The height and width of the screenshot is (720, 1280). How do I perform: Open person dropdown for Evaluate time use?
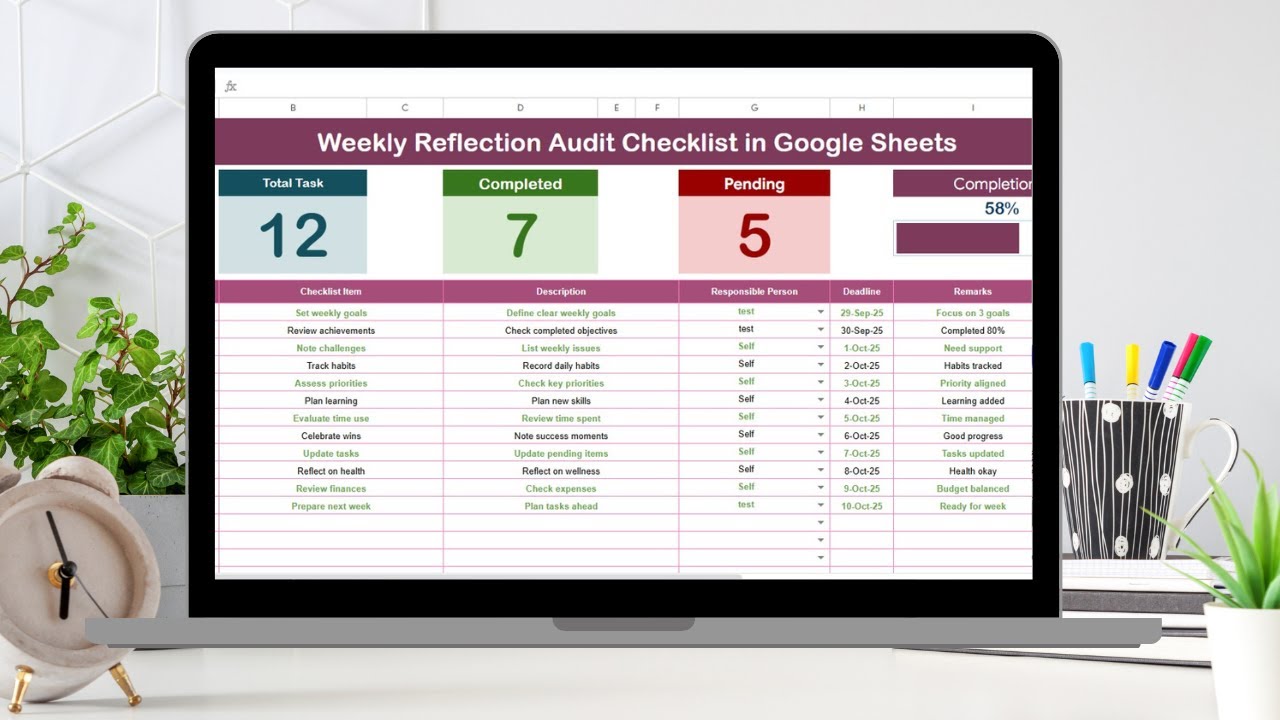click(x=821, y=418)
